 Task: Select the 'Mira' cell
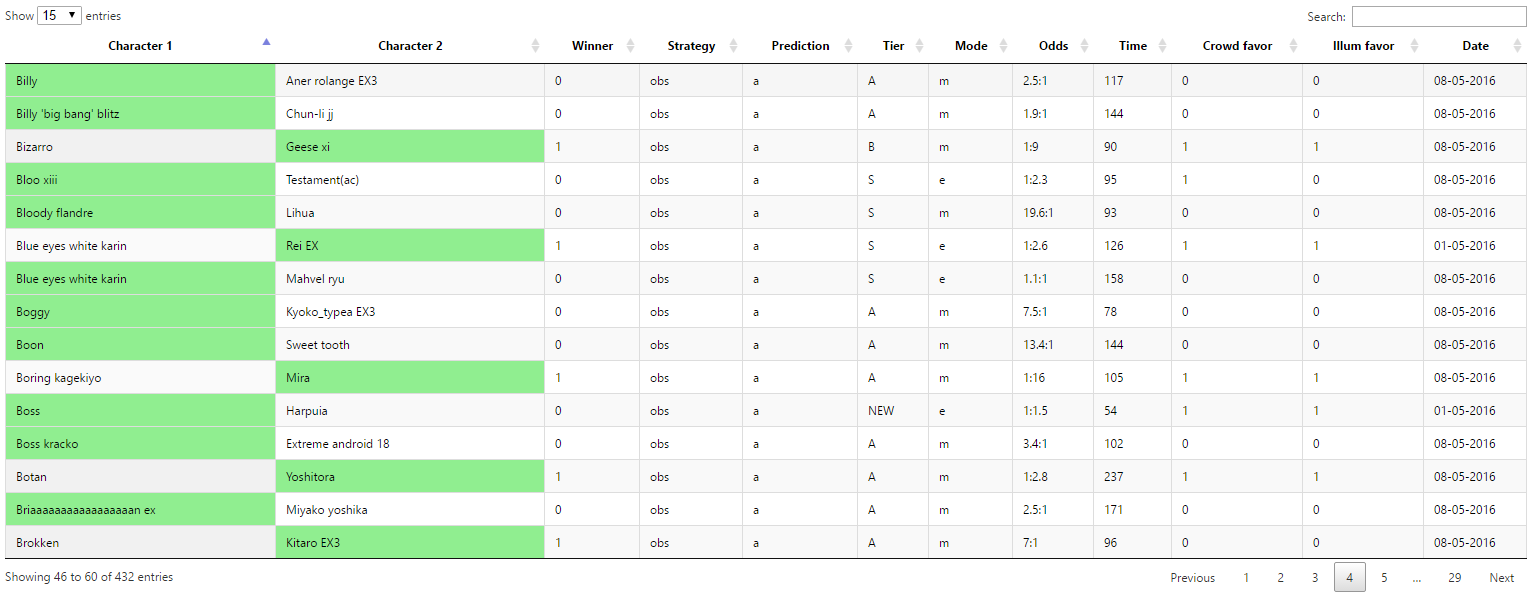pos(410,378)
